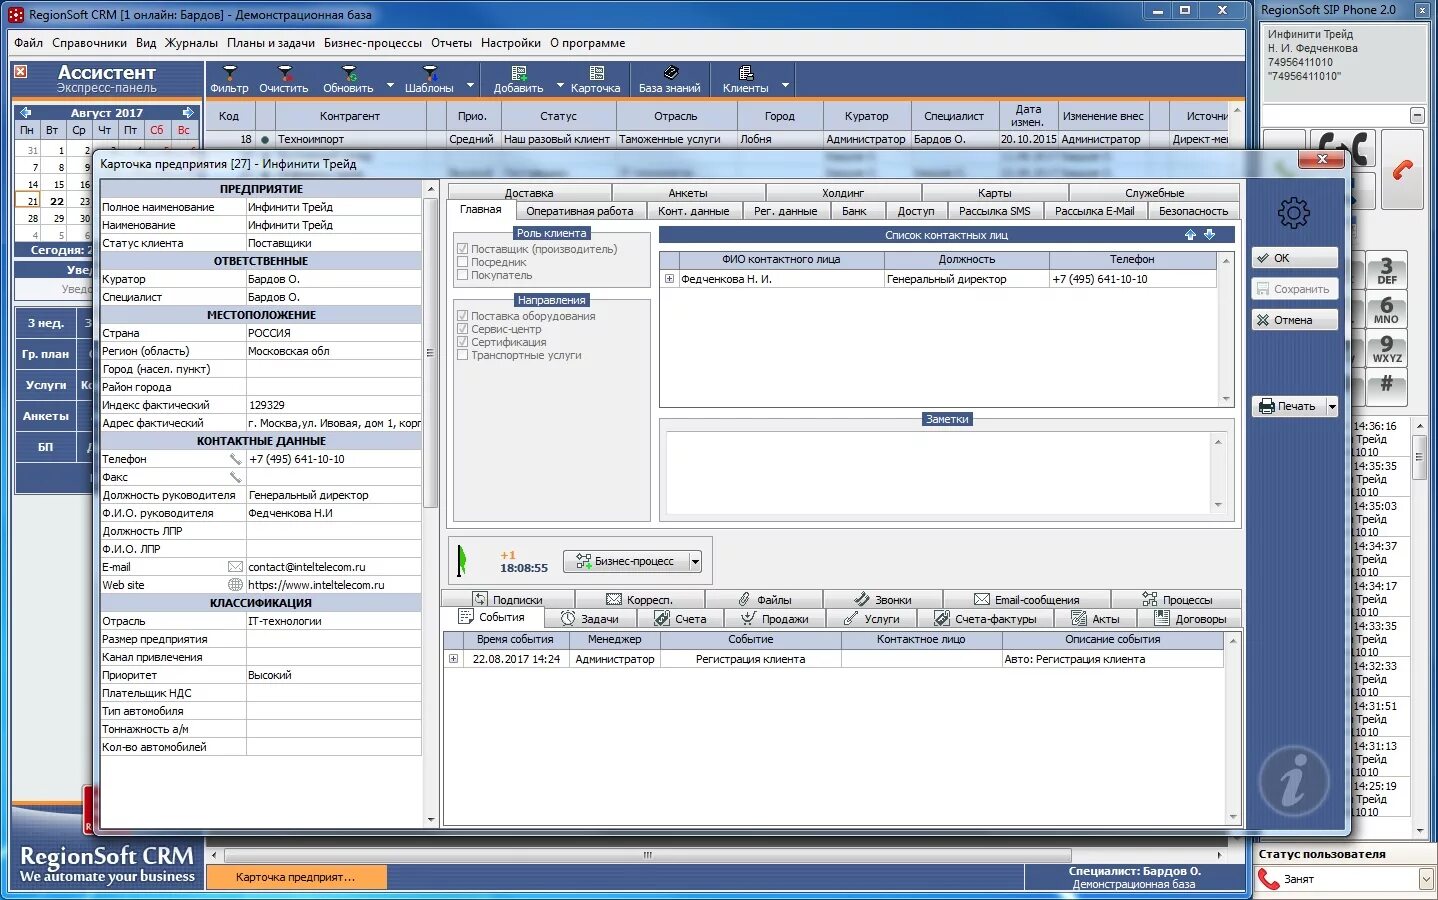Click the Отмена button
Viewport: 1438px width, 900px height.
coord(1295,320)
